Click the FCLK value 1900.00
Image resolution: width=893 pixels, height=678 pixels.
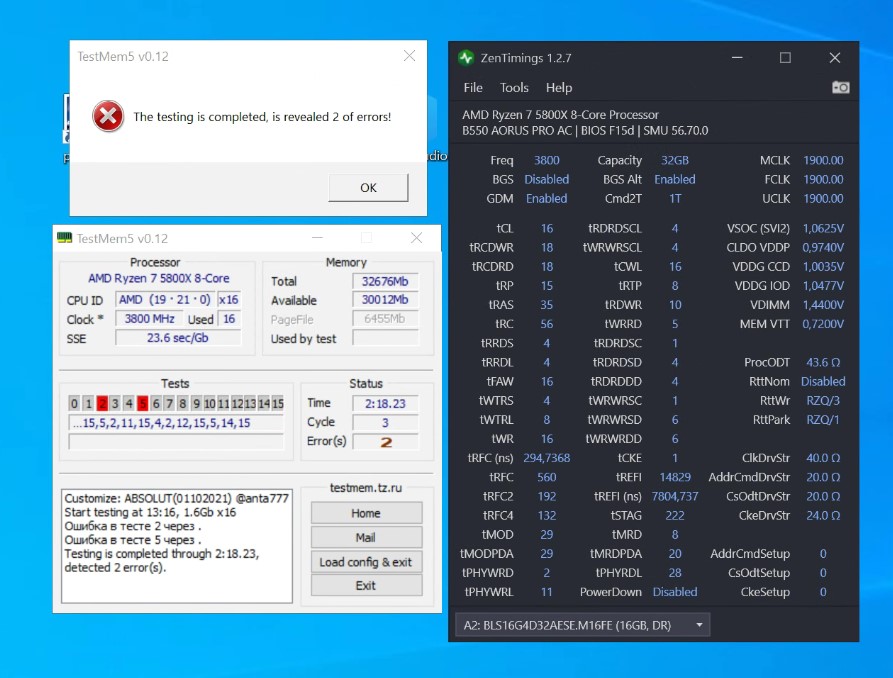823,179
